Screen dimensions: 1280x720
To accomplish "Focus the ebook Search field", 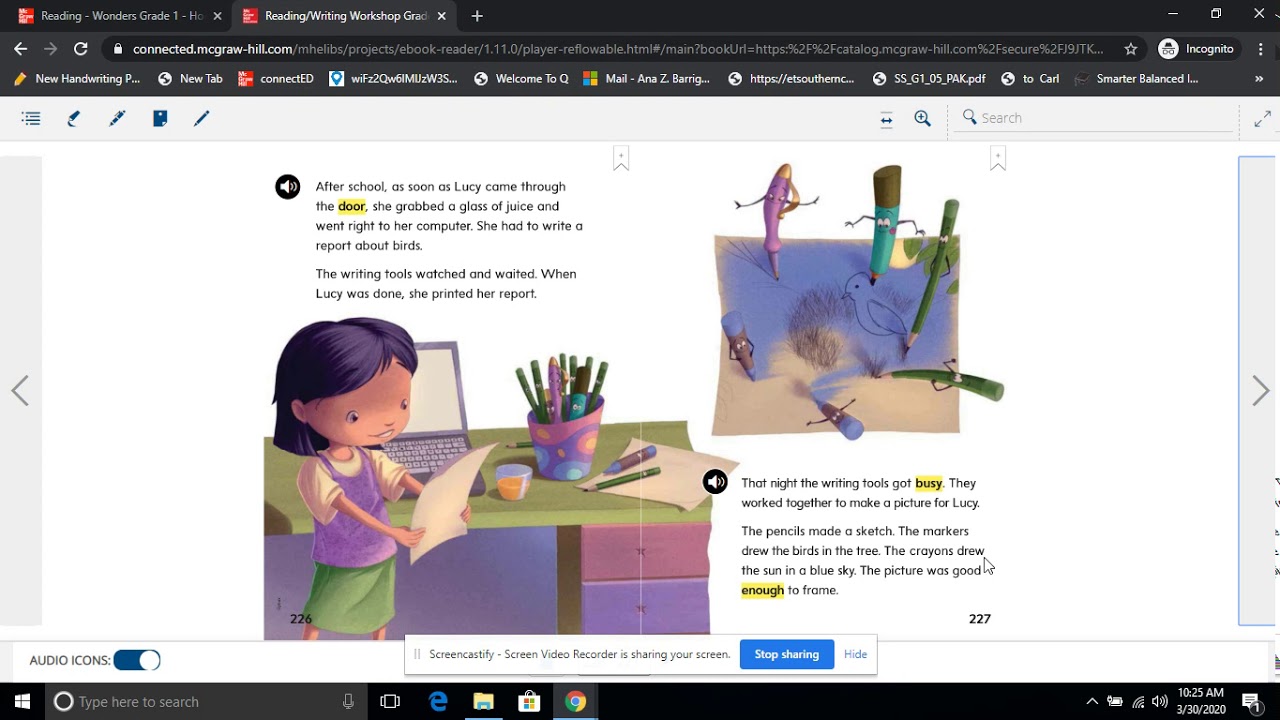I will (1095, 118).
